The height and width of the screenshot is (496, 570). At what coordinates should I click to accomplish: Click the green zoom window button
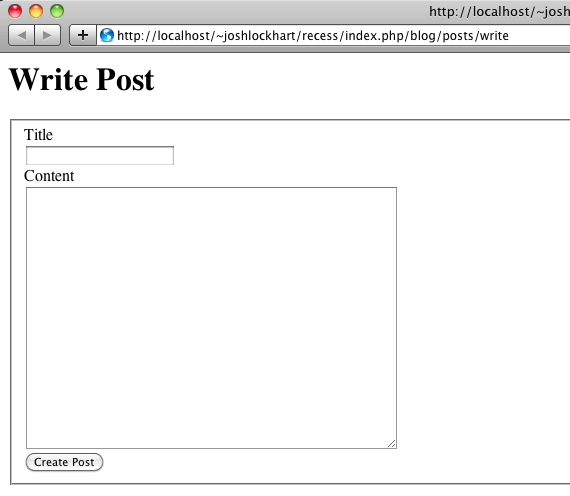click(x=57, y=11)
